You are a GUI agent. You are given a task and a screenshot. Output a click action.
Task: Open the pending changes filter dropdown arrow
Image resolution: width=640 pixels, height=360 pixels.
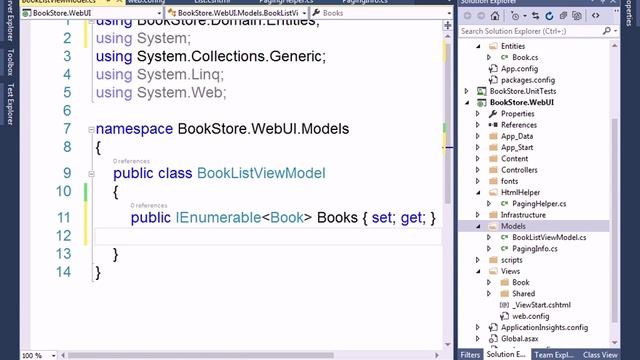click(x=525, y=16)
